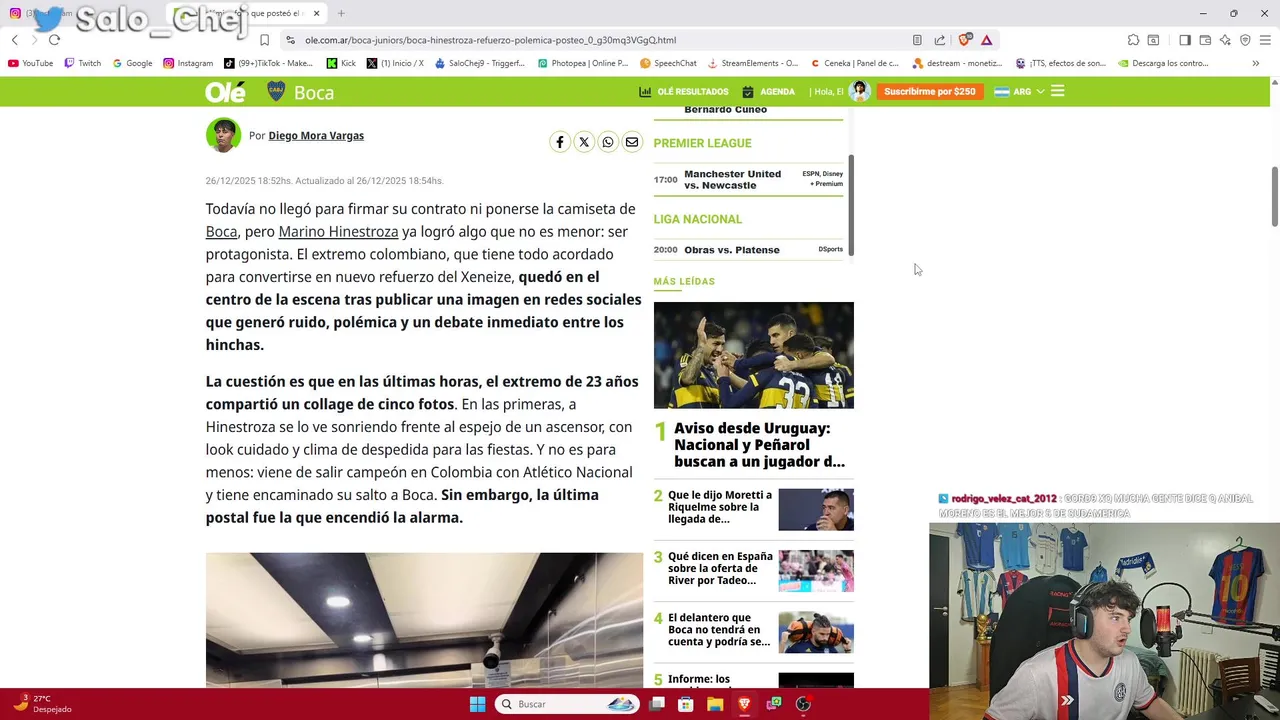Open YouTube bookmark
This screenshot has width=1280, height=720.
point(30,63)
